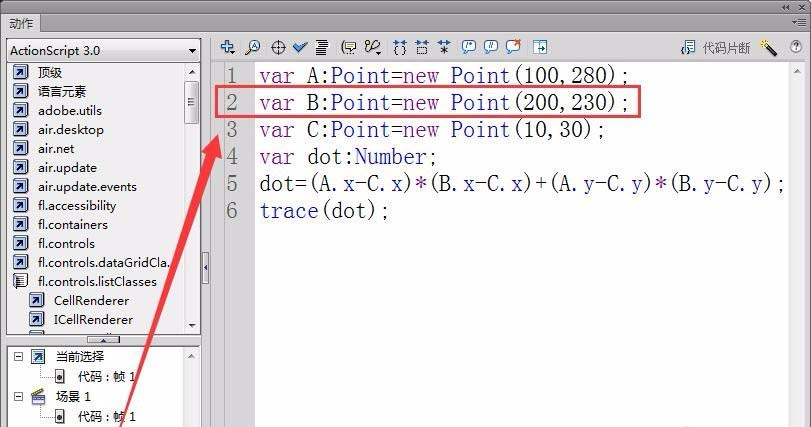This screenshot has width=811, height=427.
Task: Collapse the 当前选择 node in script navigator
Action: coord(19,356)
